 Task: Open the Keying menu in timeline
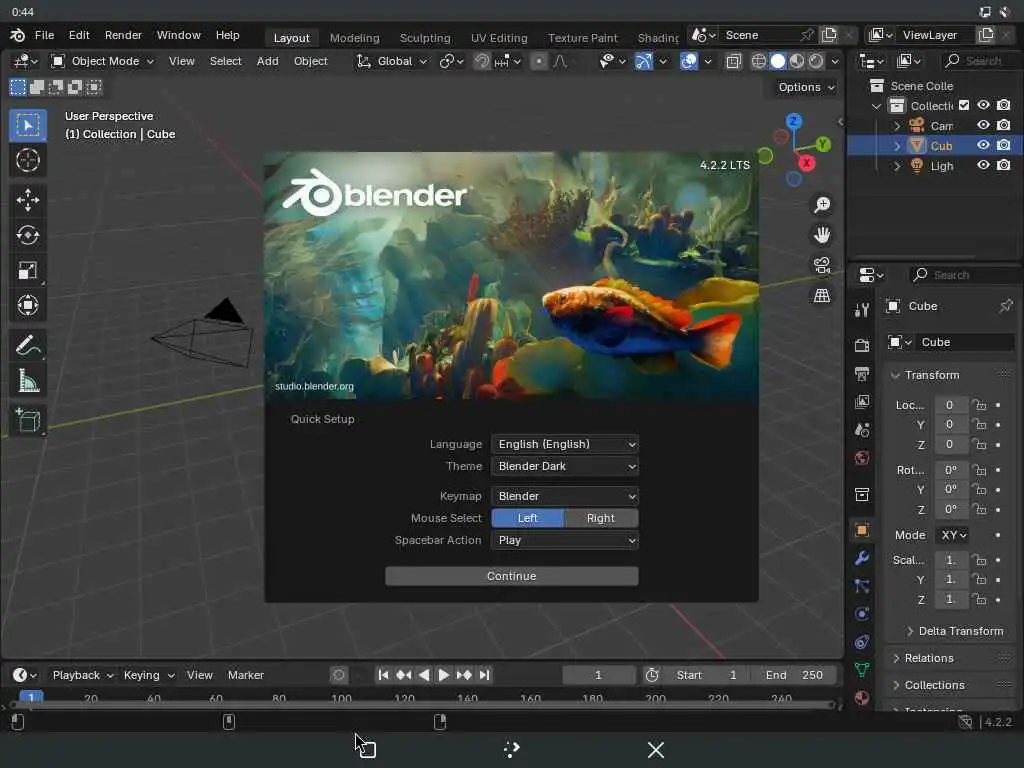(148, 675)
